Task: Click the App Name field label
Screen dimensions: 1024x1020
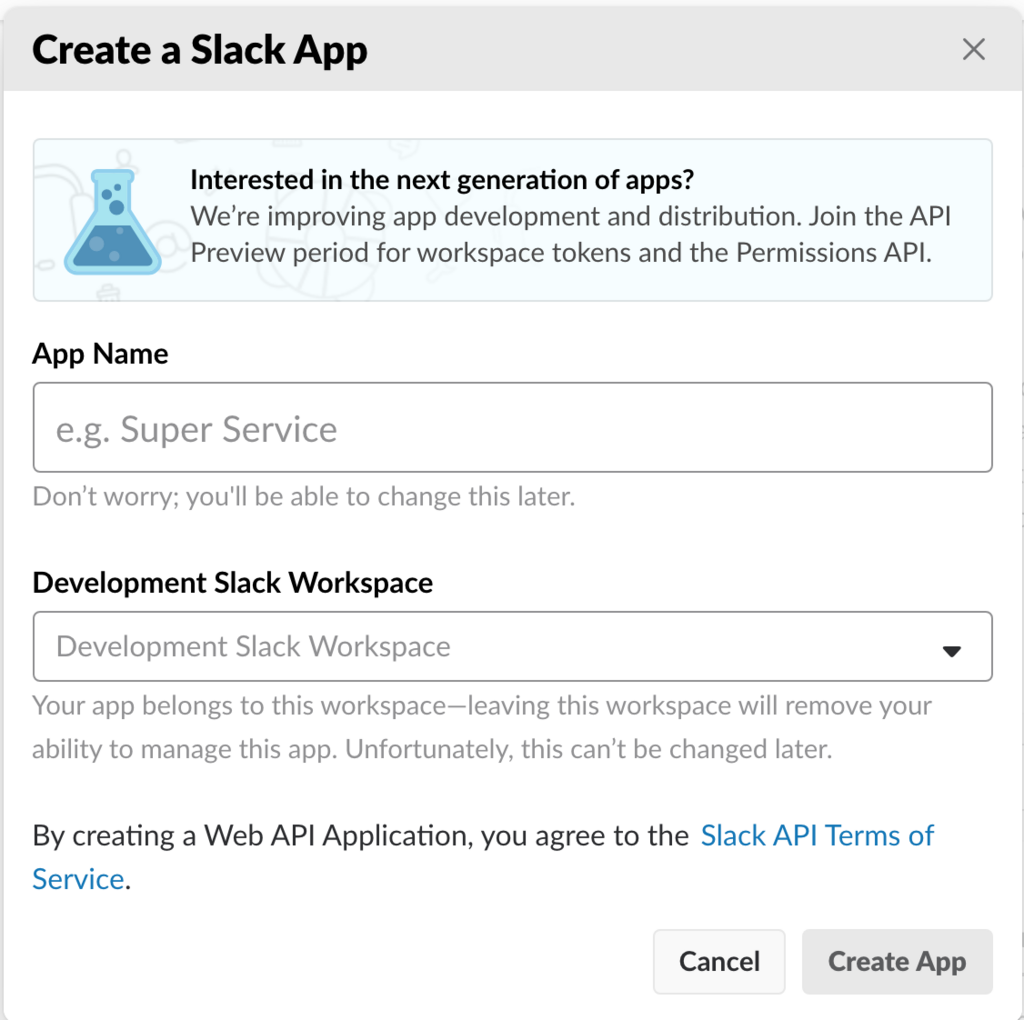Action: [100, 353]
